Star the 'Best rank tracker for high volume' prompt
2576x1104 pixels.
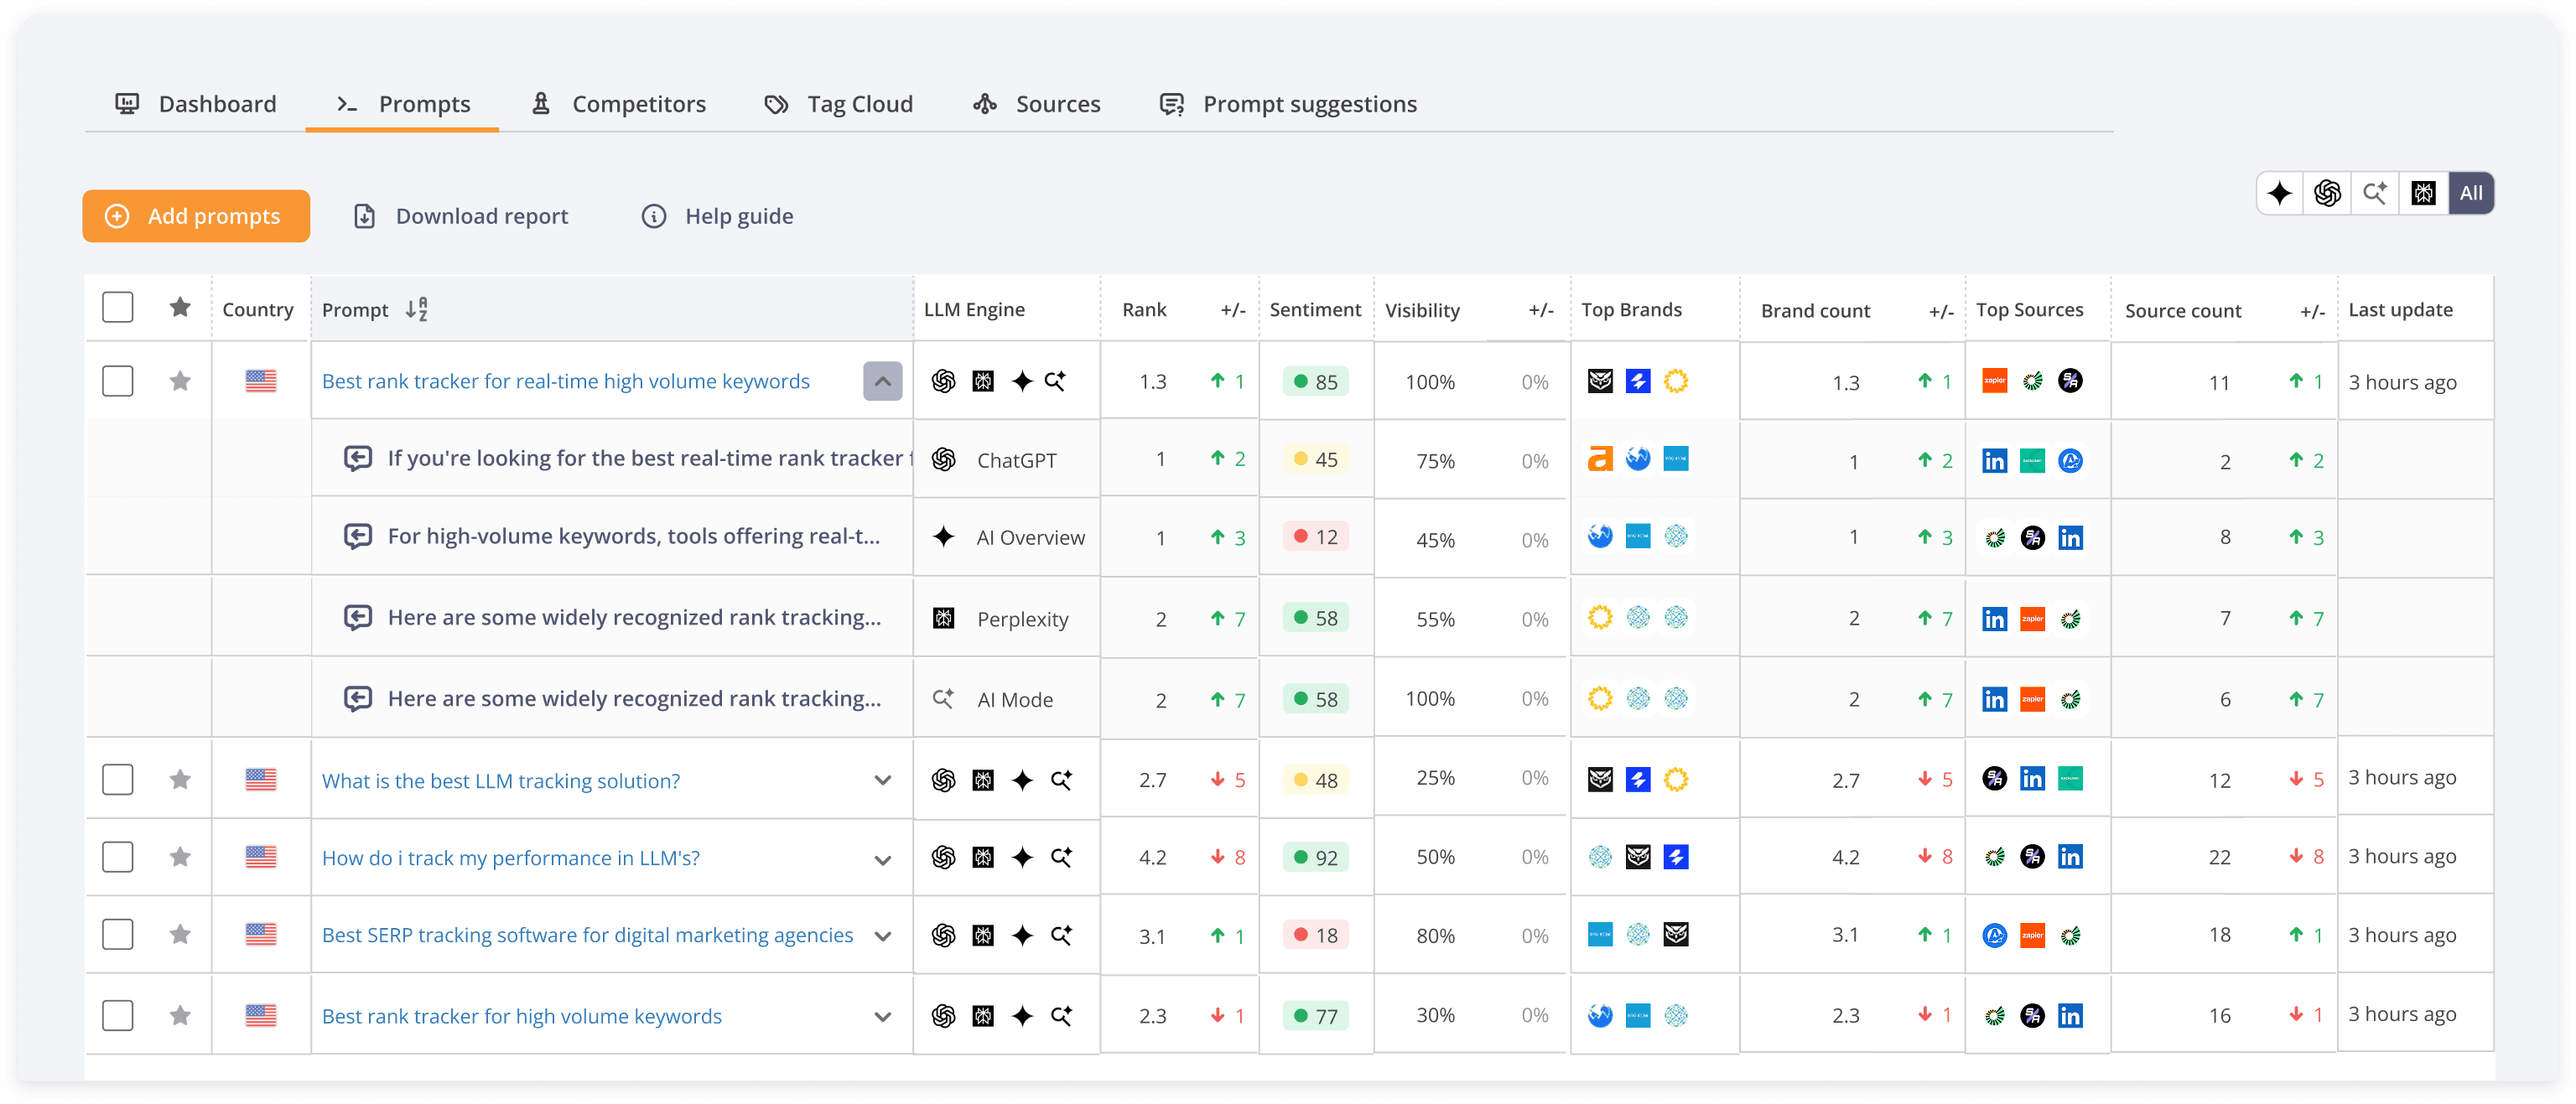tap(180, 1016)
